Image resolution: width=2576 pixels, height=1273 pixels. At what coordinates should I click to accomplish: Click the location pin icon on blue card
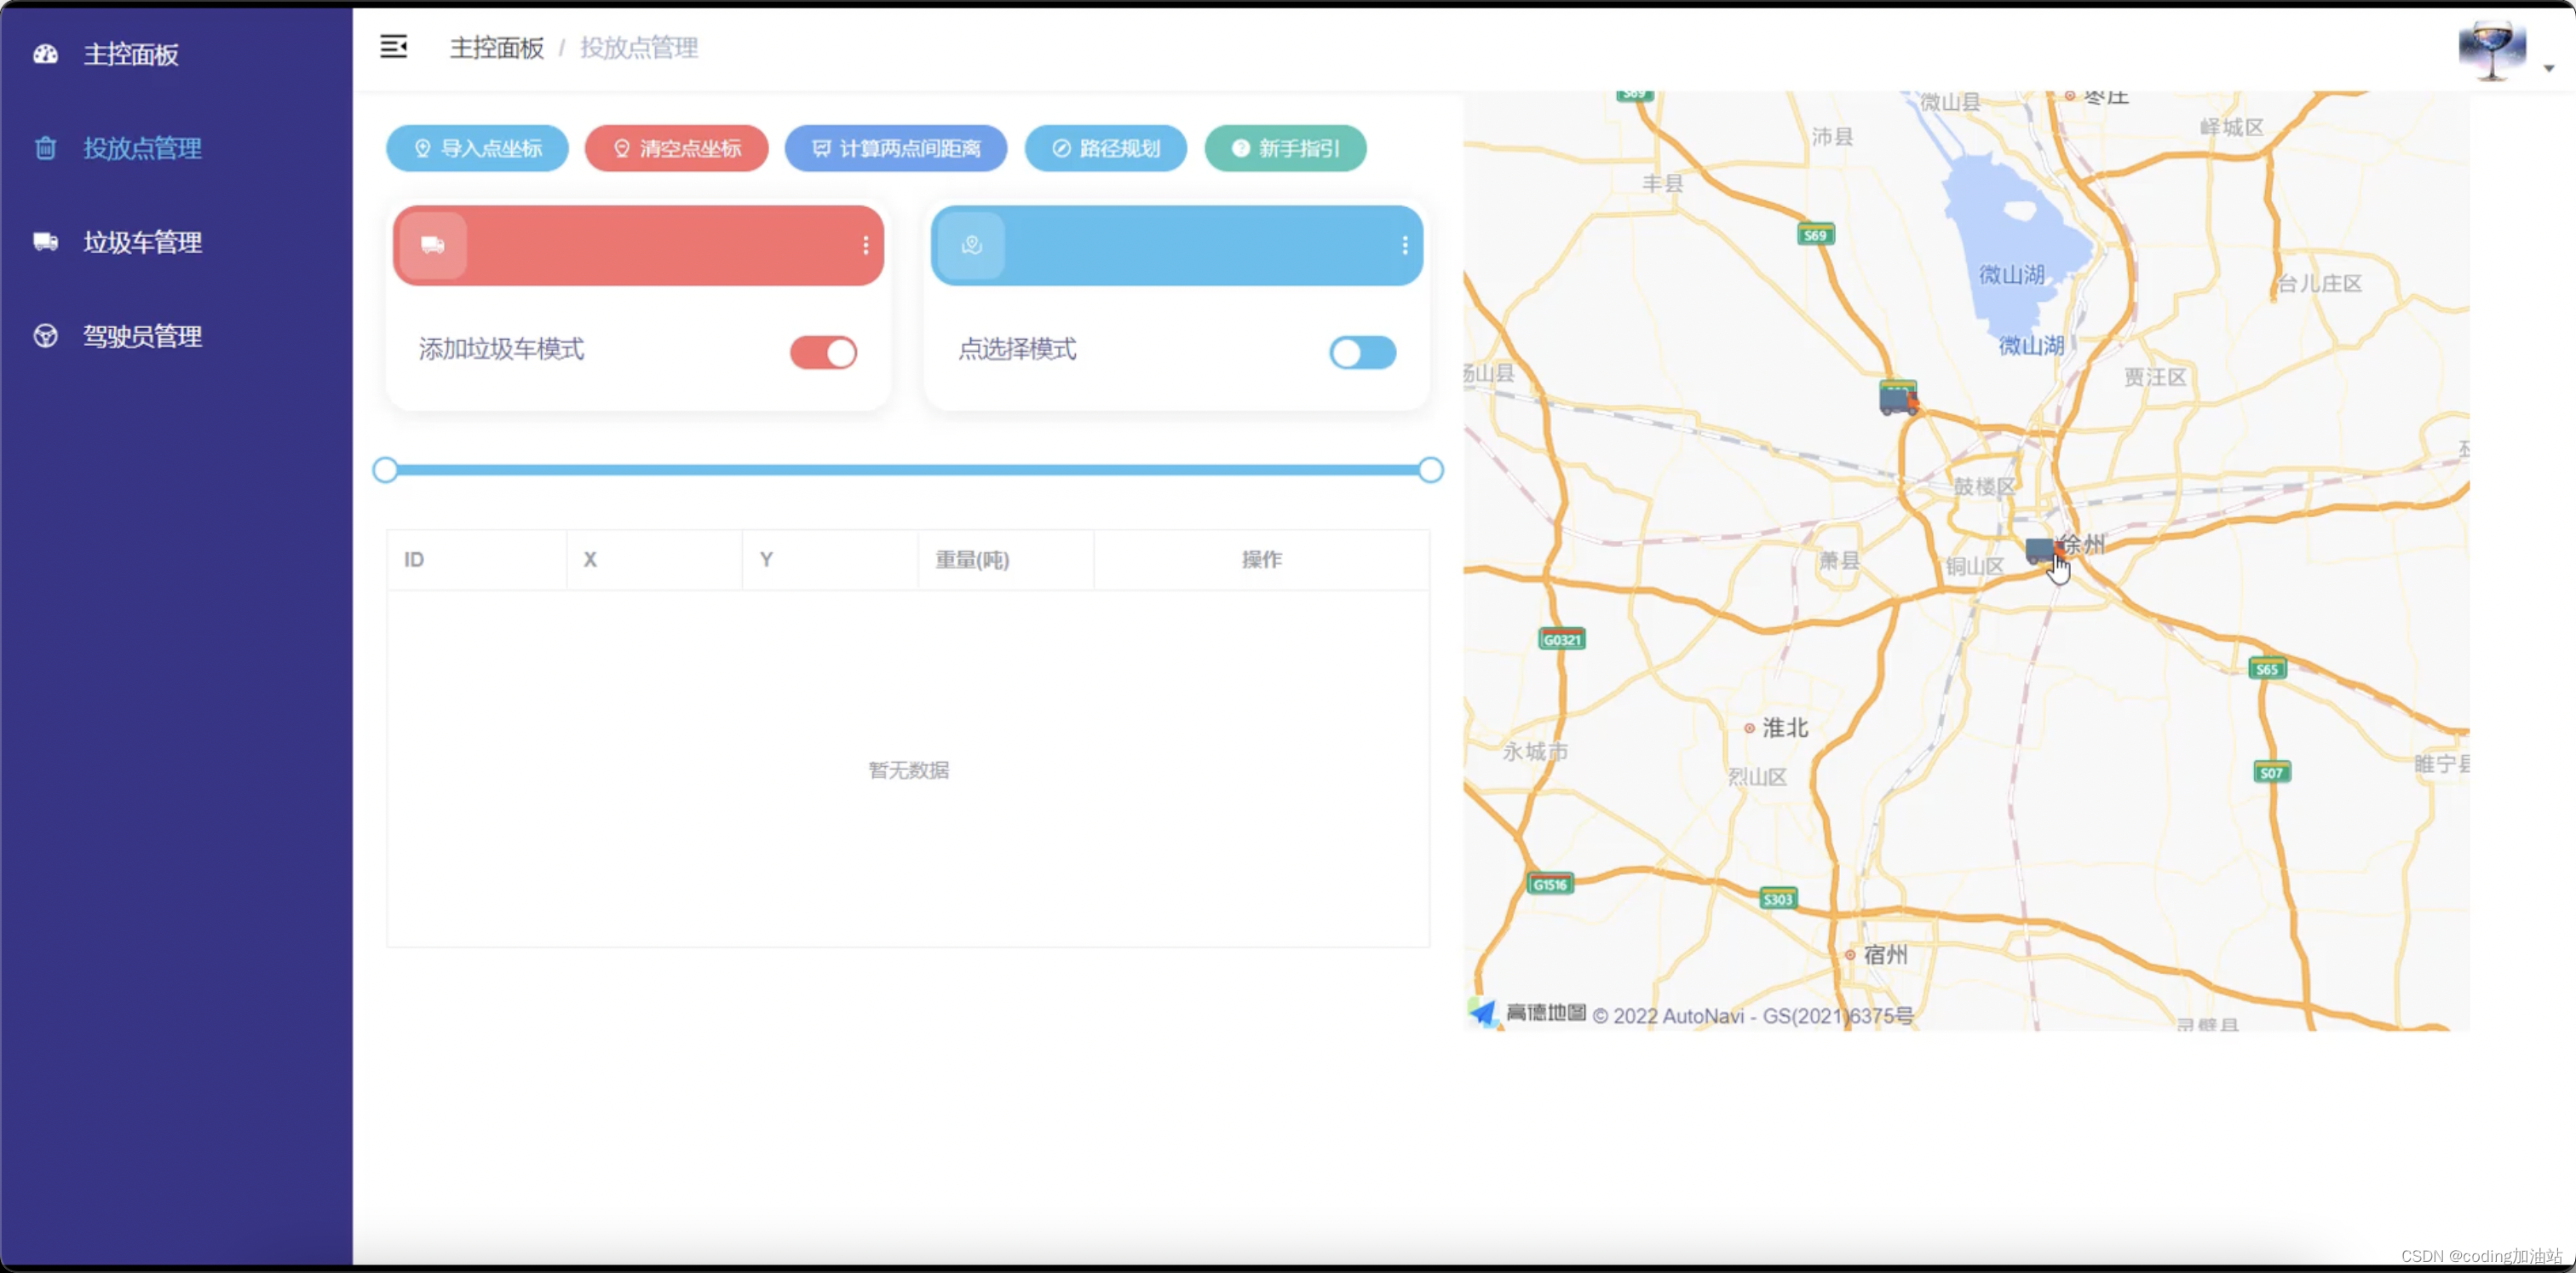pyautogui.click(x=971, y=245)
